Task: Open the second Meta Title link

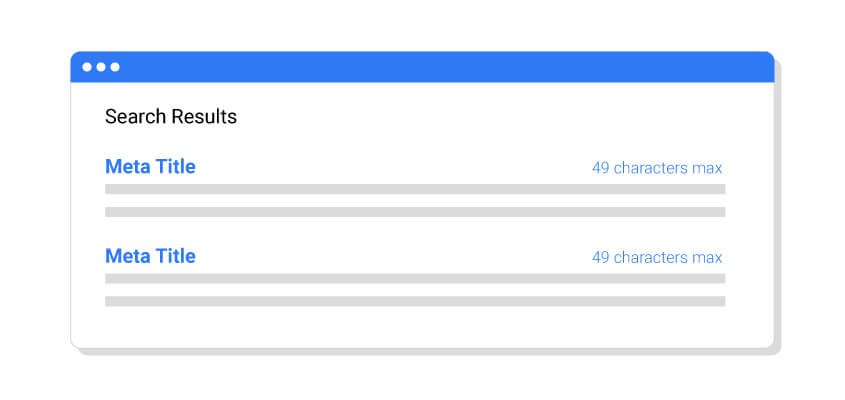Action: [150, 256]
